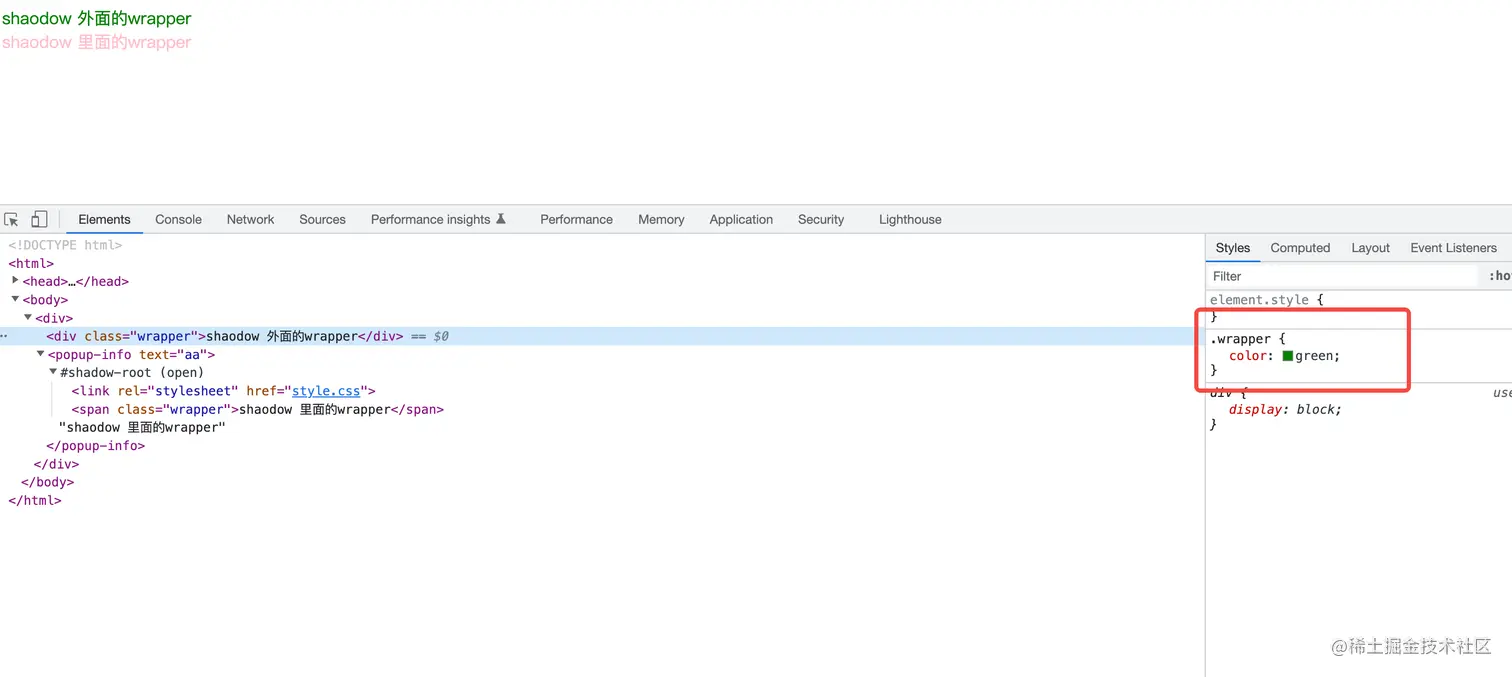
Task: Click the Filter styles input field
Action: click(1300, 276)
